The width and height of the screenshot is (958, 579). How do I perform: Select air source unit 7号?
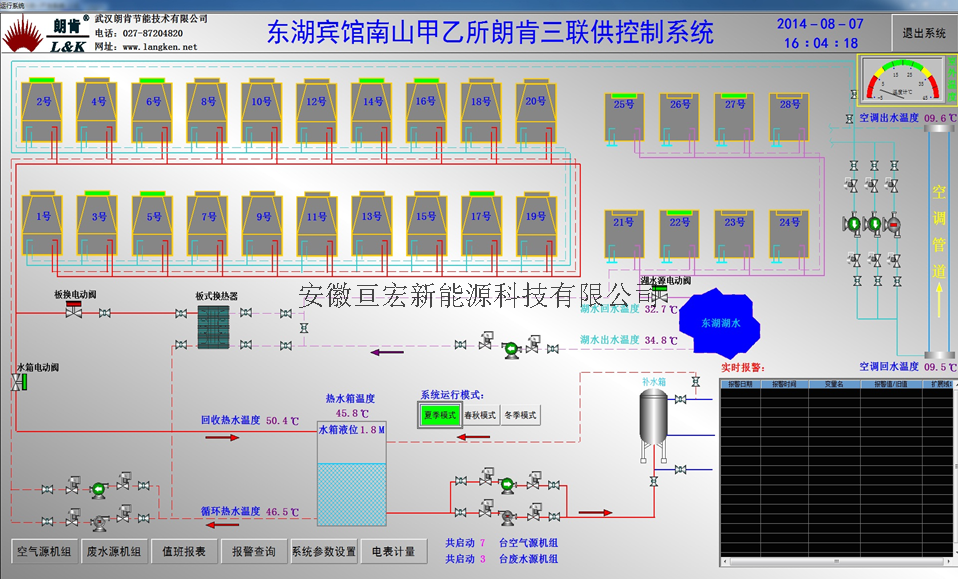(x=207, y=223)
